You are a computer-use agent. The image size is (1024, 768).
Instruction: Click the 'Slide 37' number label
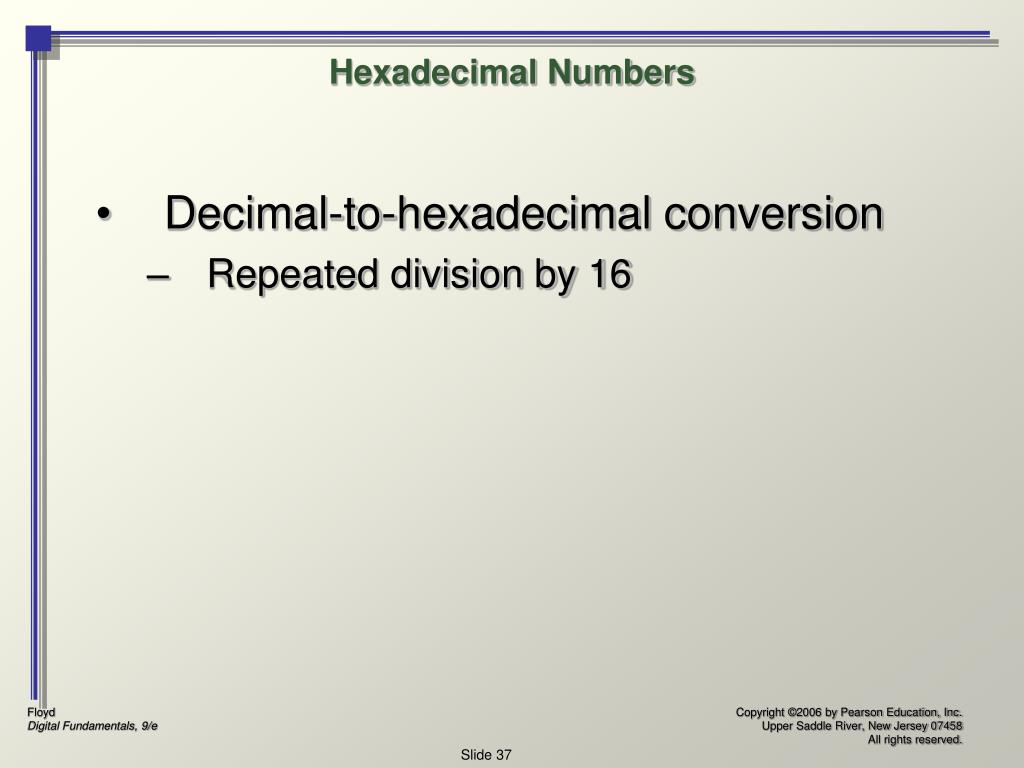(x=486, y=755)
